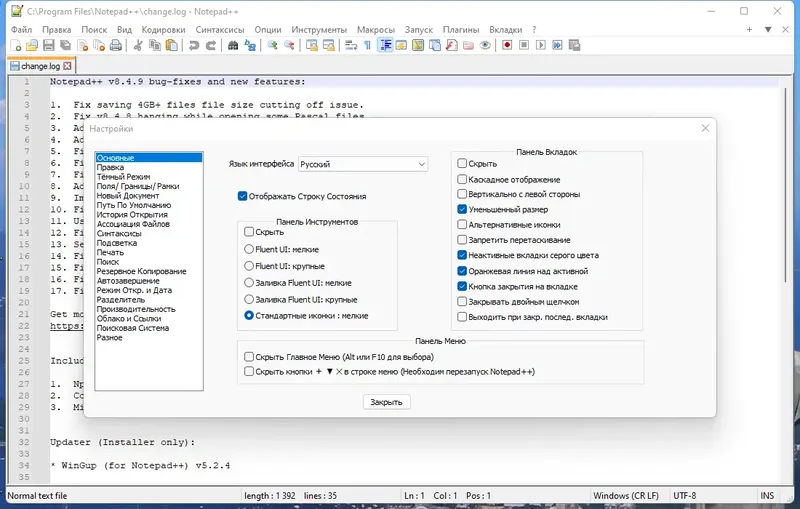
Task: Select Заливка Fluent UI: крупные option
Action: coord(249,299)
